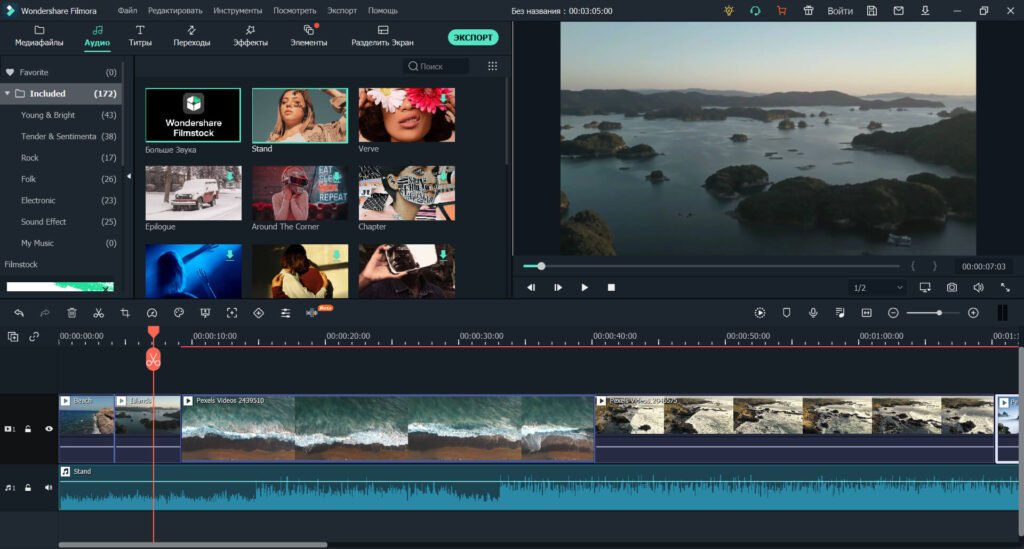Open fullscreen preview monitor icon
Image resolution: width=1024 pixels, height=549 pixels.
pos(925,287)
